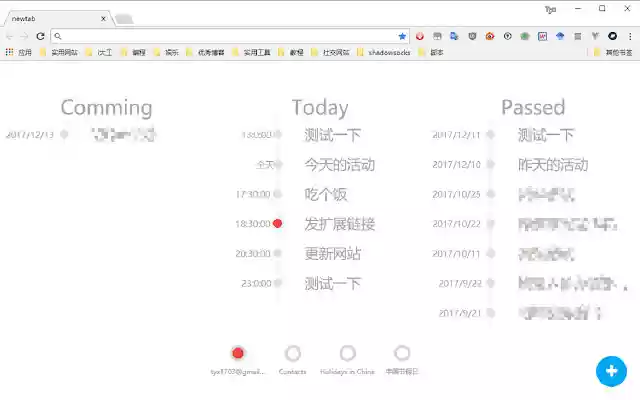Image resolution: width=640 pixels, height=400 pixels.
Task: Open the 实用工具 bookmarks folder
Action: [251, 52]
